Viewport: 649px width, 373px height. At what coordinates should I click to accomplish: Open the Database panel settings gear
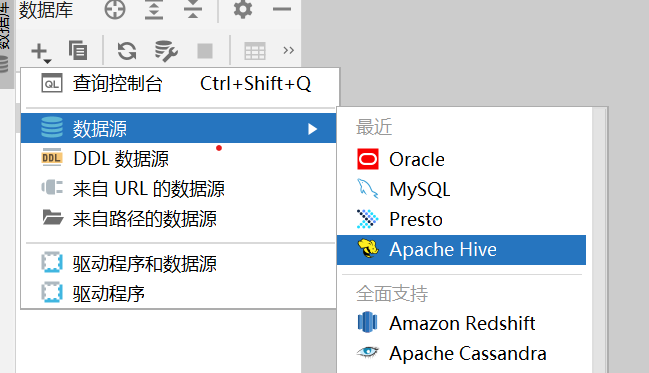(x=243, y=9)
